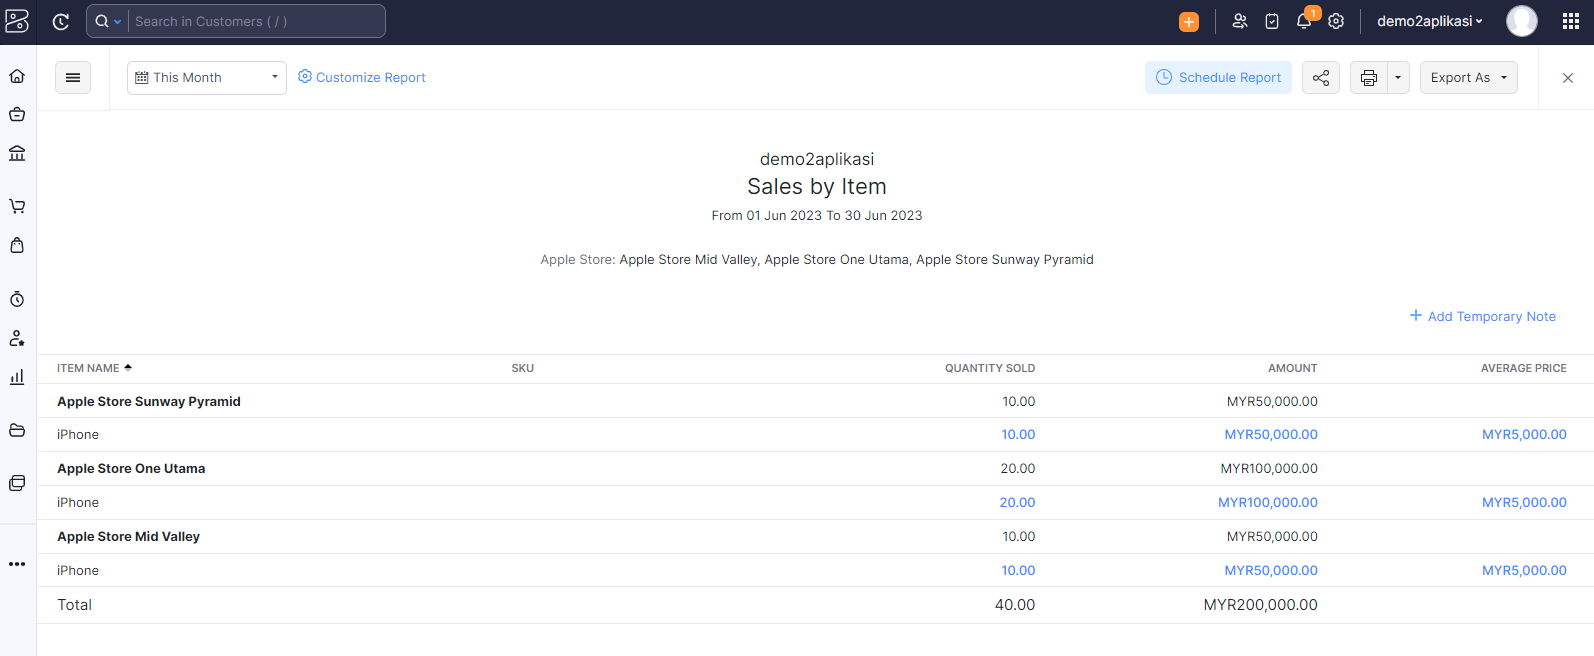Open the Reports bar chart icon
The width and height of the screenshot is (1594, 656).
click(17, 377)
